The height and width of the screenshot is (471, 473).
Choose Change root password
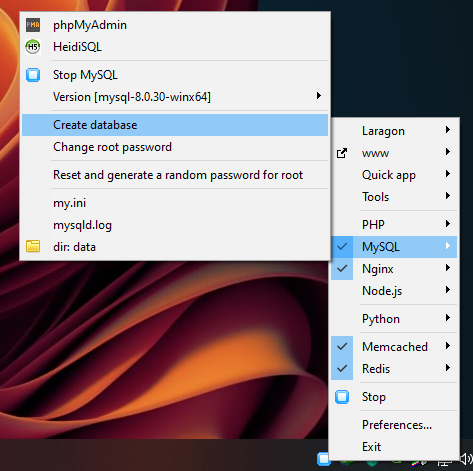[x=175, y=147]
